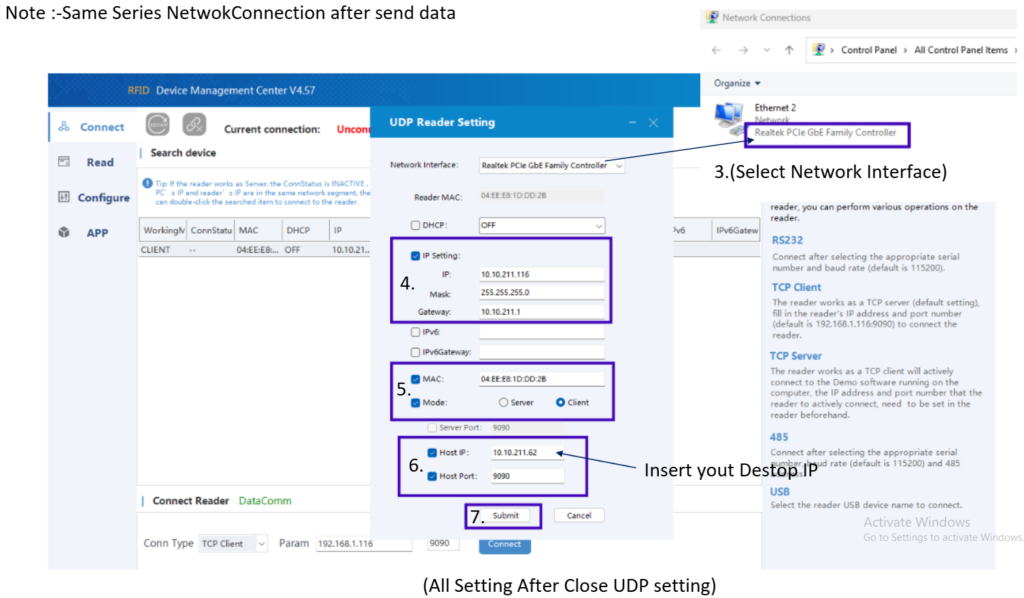This screenshot has width=1024, height=598.
Task: Enable the IPv6Gateway checkbox
Action: point(415,352)
